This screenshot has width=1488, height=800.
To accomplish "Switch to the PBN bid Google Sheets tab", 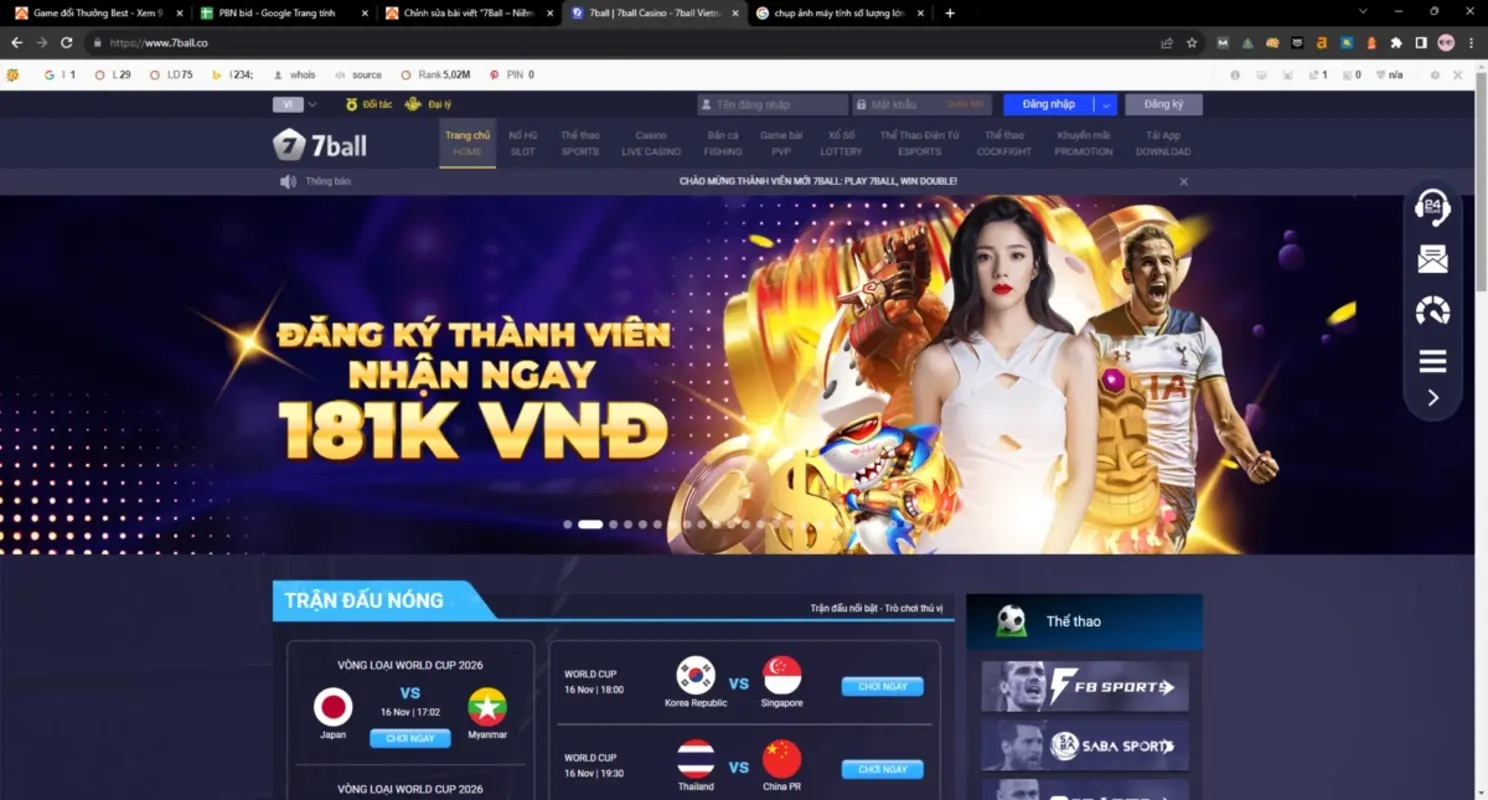I will 277,13.
